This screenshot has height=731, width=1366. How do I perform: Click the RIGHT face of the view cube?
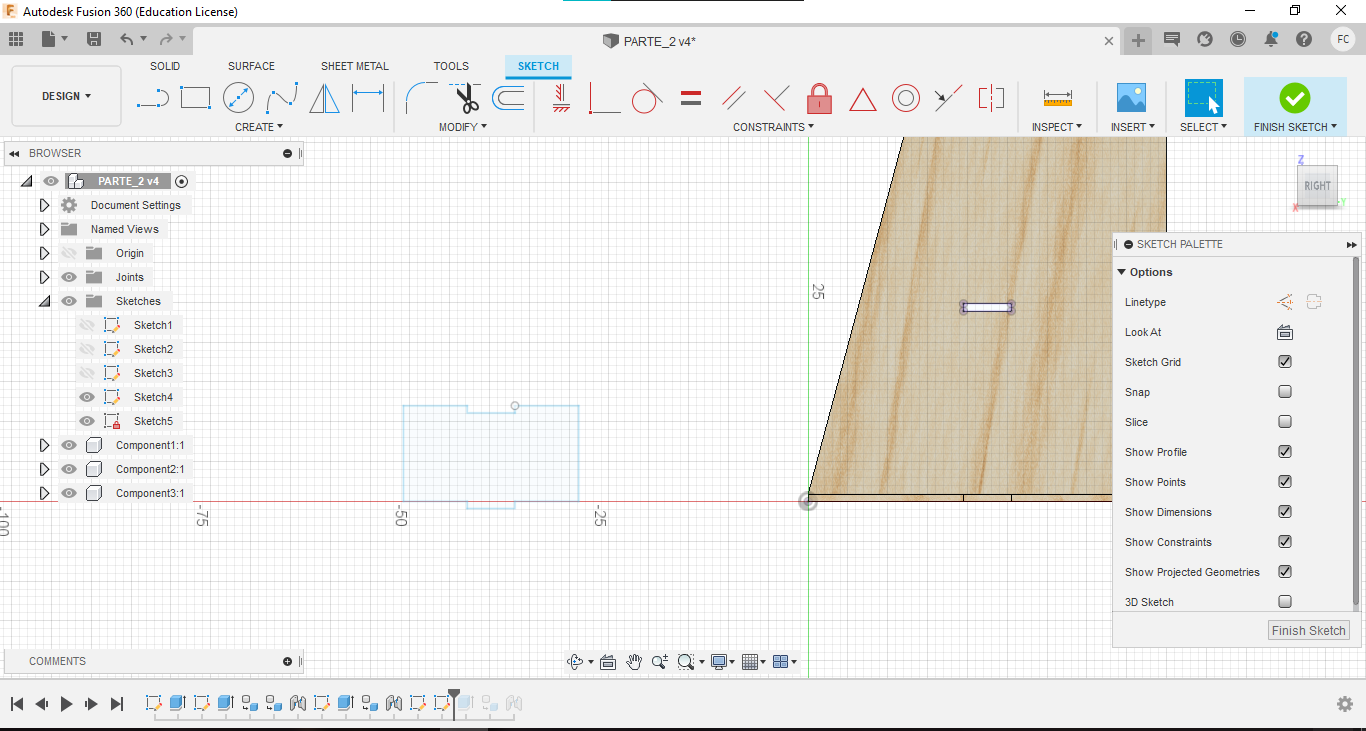1317,186
